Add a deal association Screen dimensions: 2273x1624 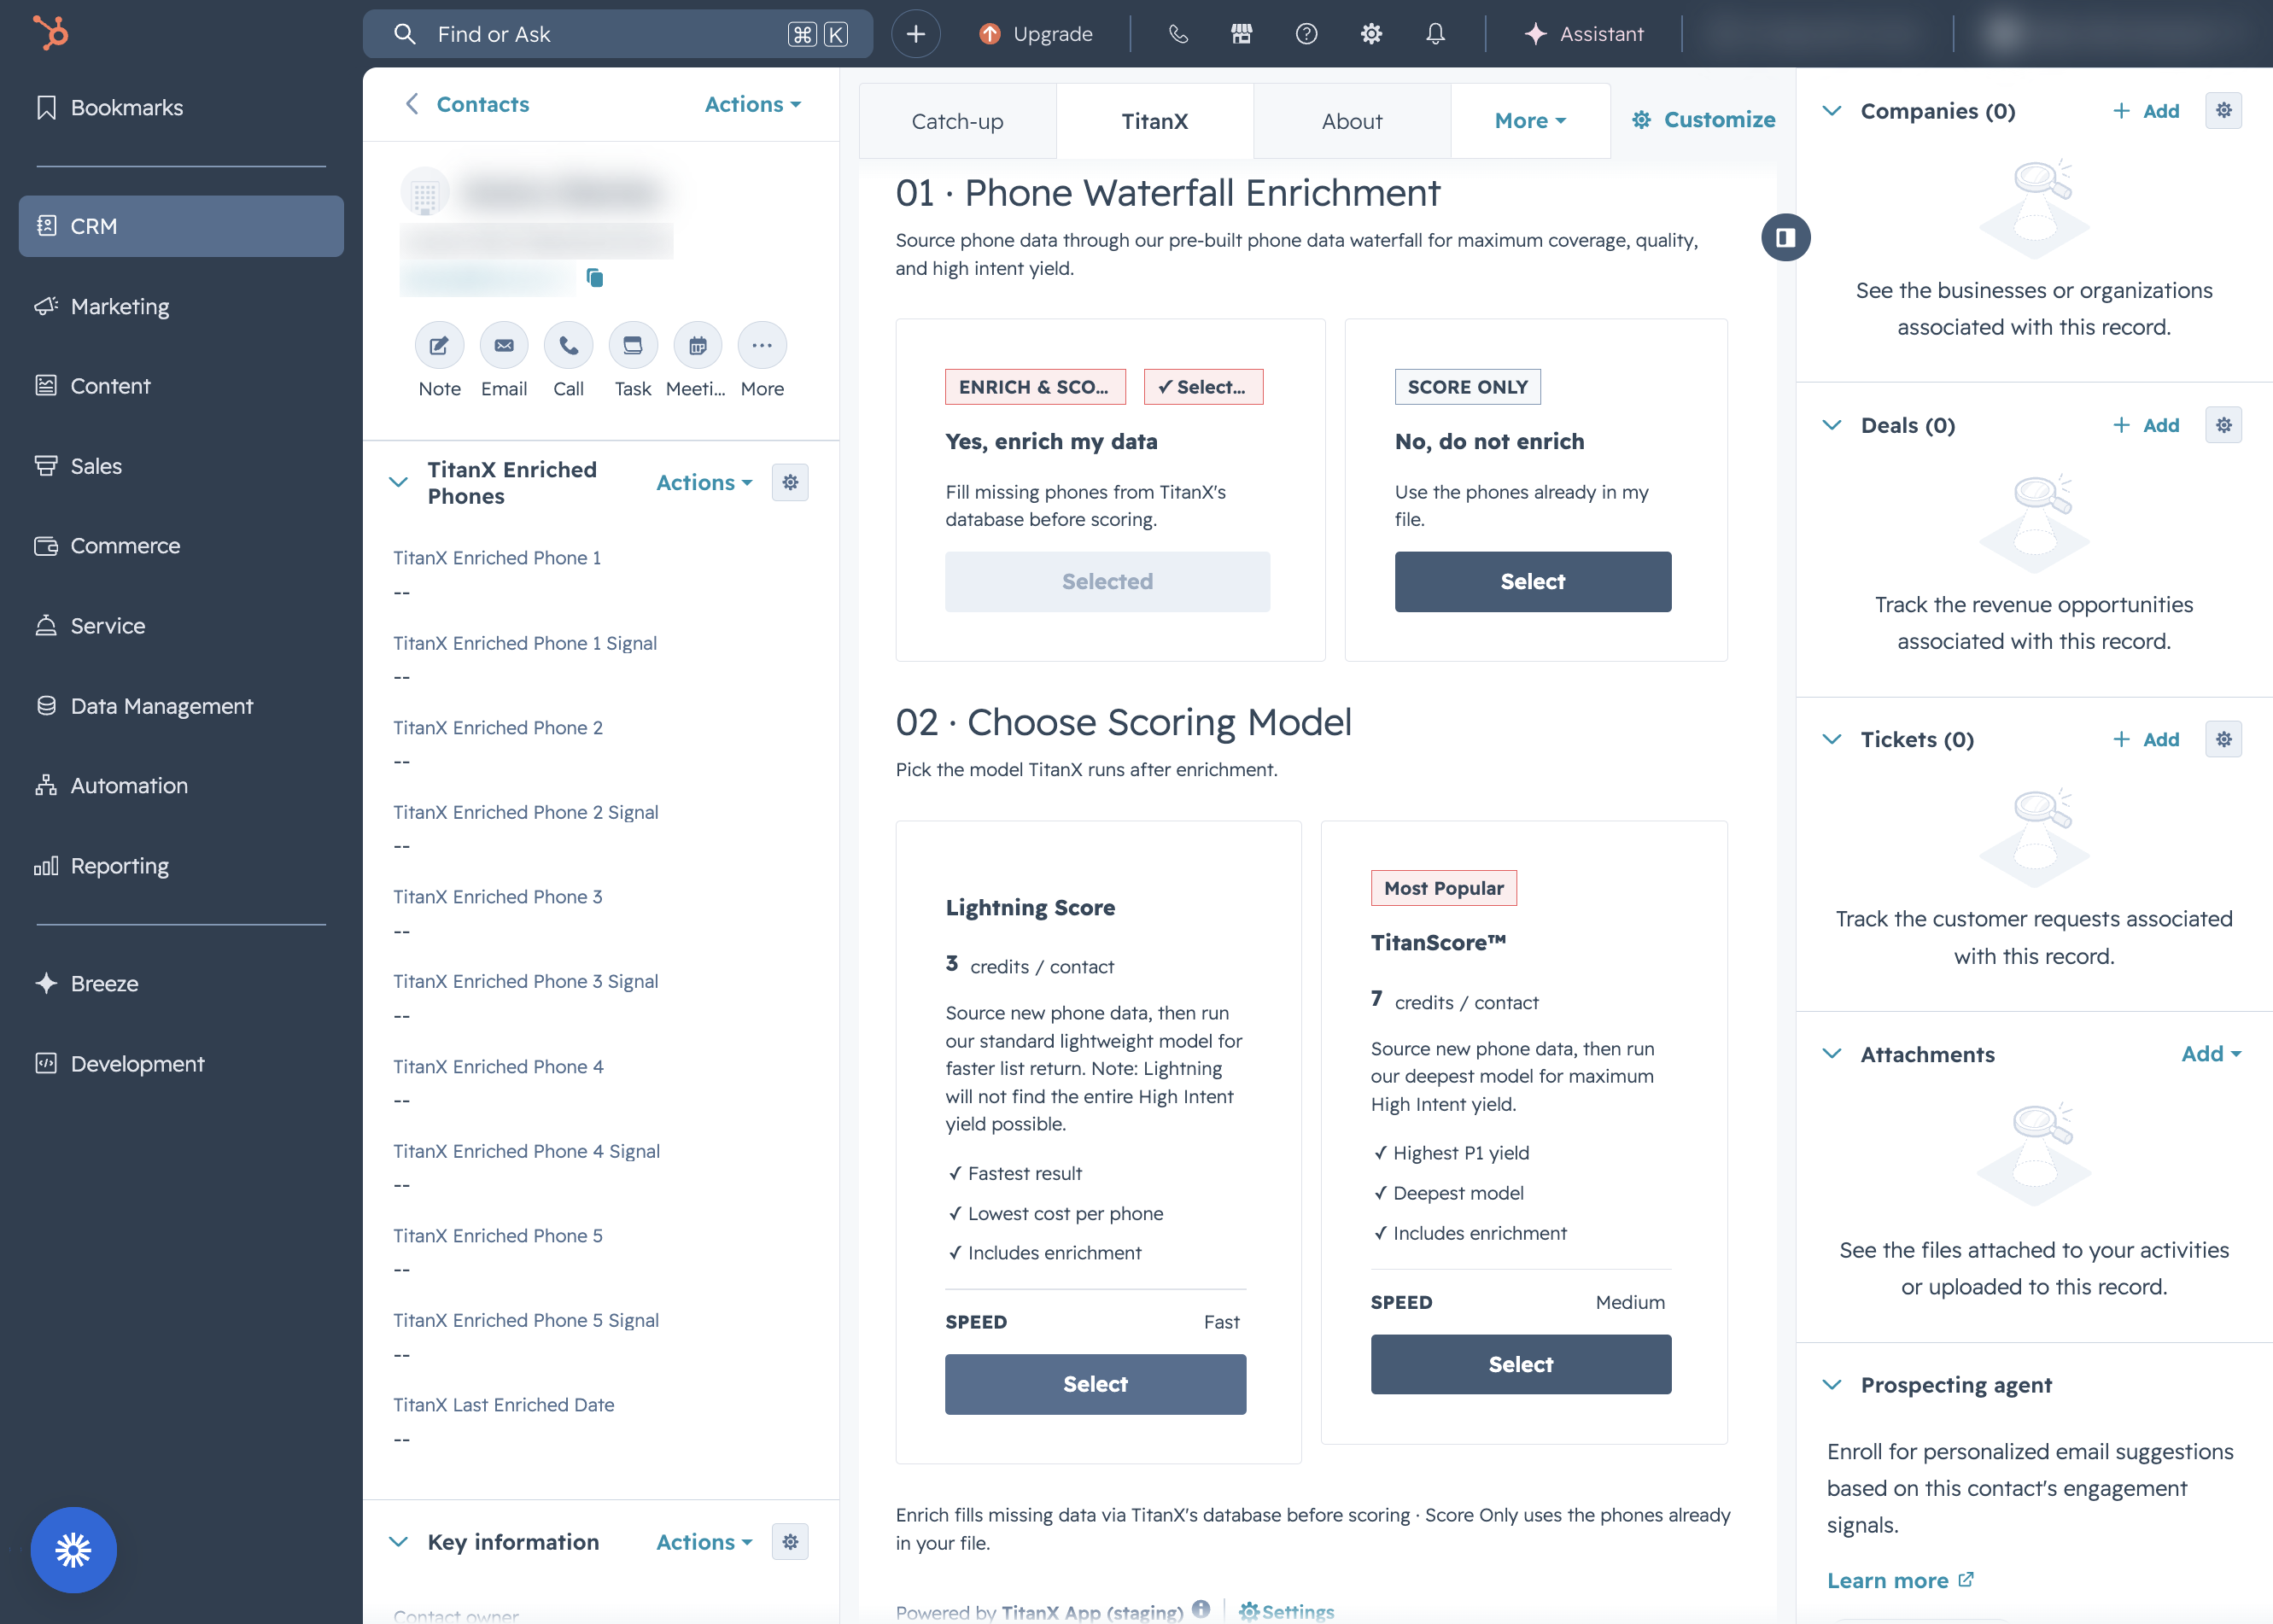(2146, 425)
